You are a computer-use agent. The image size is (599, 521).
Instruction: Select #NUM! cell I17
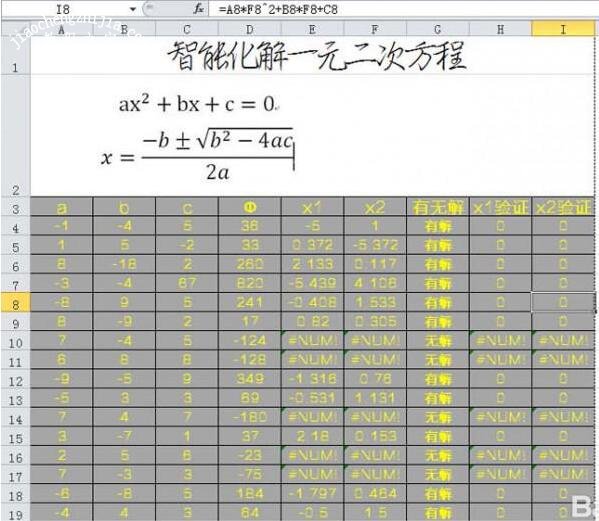[x=563, y=474]
